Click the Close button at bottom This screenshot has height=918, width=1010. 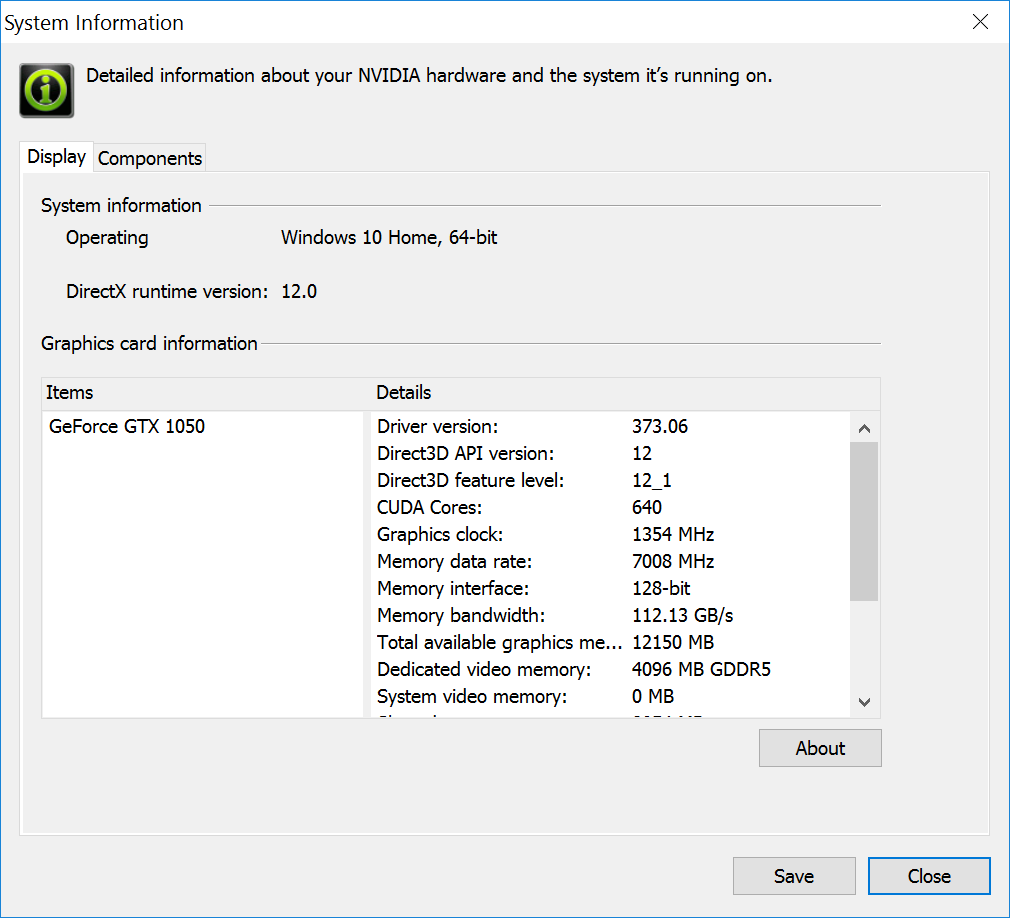tap(928, 876)
